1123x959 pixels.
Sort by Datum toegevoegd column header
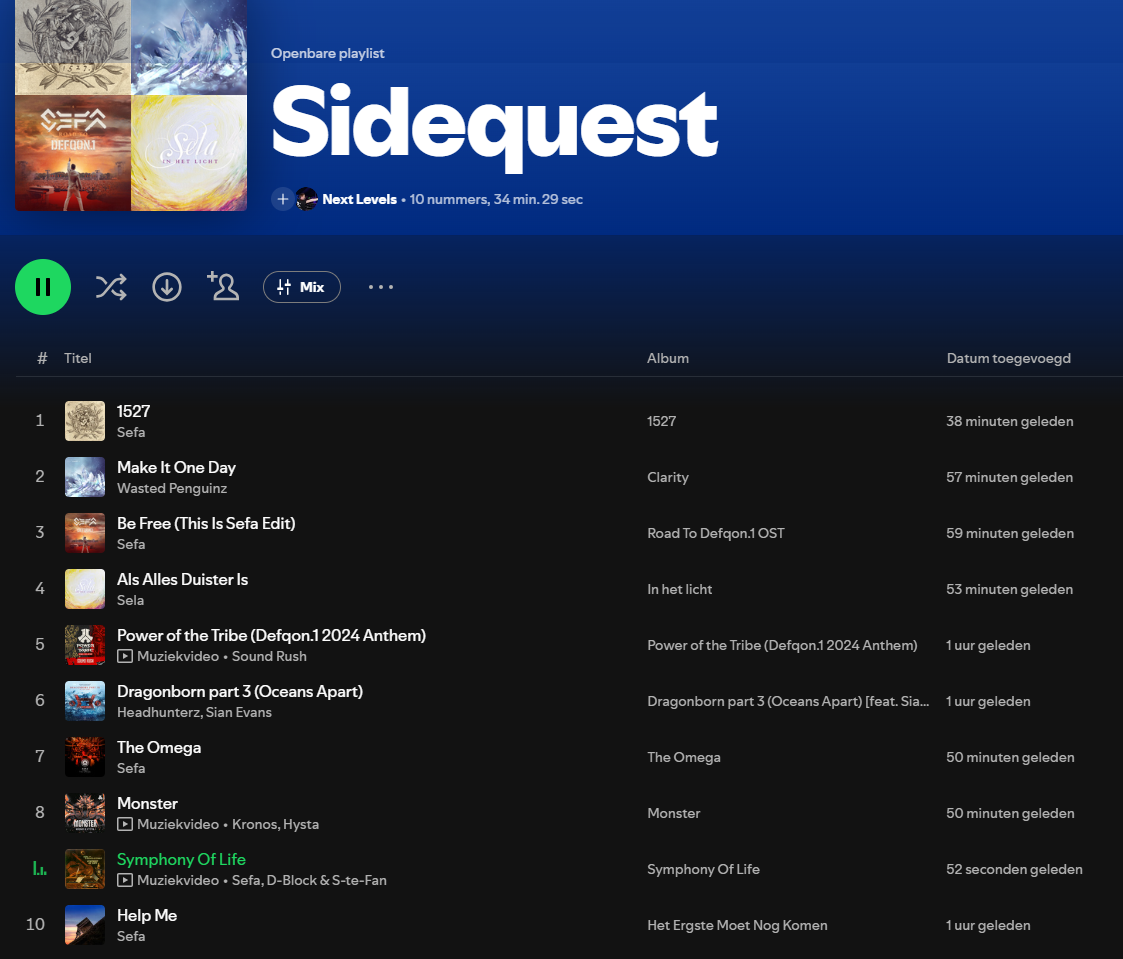pyautogui.click(x=1008, y=358)
